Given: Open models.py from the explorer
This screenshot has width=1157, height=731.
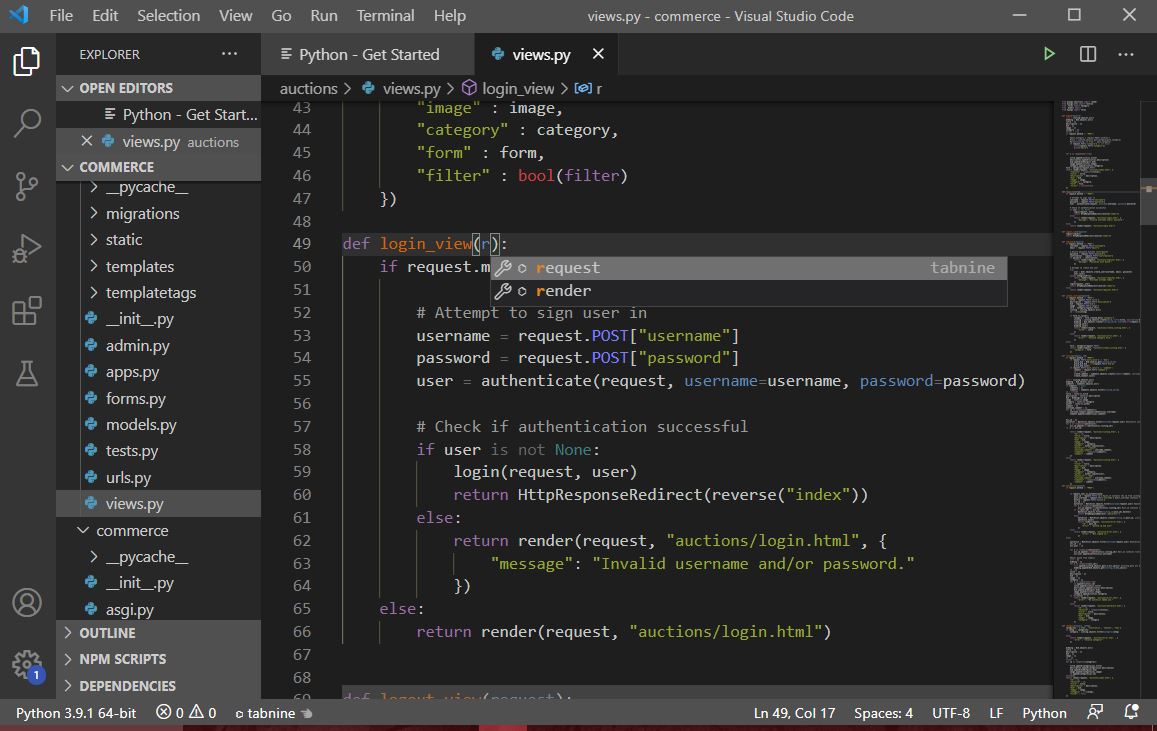Looking at the screenshot, I should pyautogui.click(x=141, y=425).
